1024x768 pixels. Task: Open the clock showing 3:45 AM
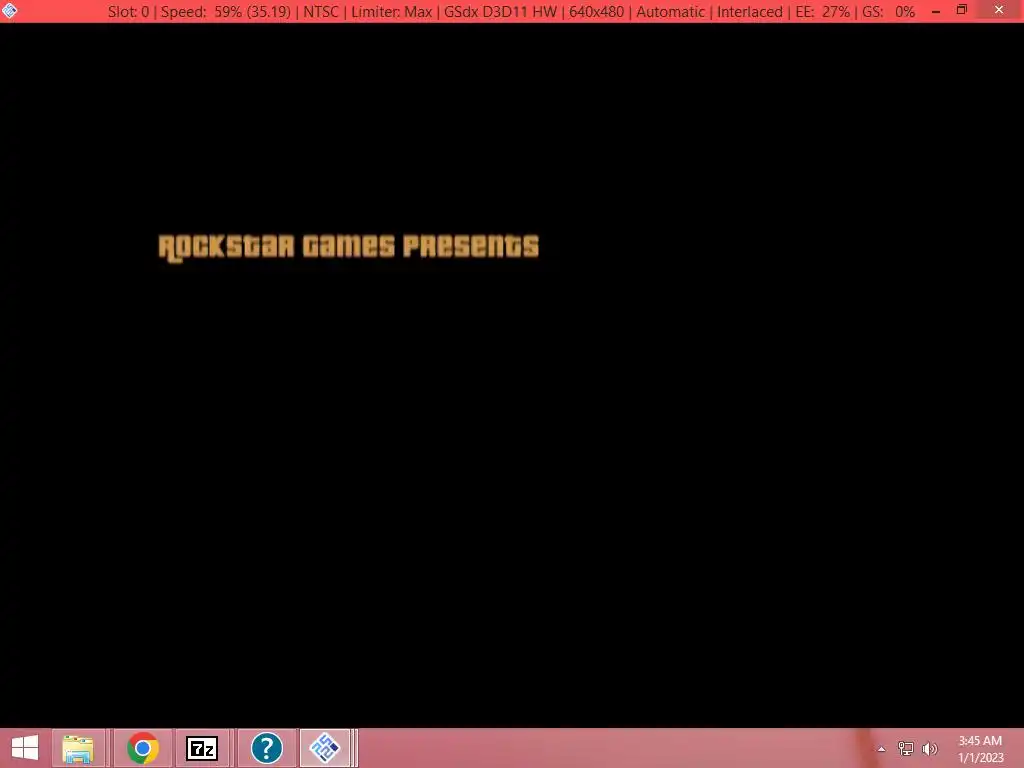tap(980, 741)
